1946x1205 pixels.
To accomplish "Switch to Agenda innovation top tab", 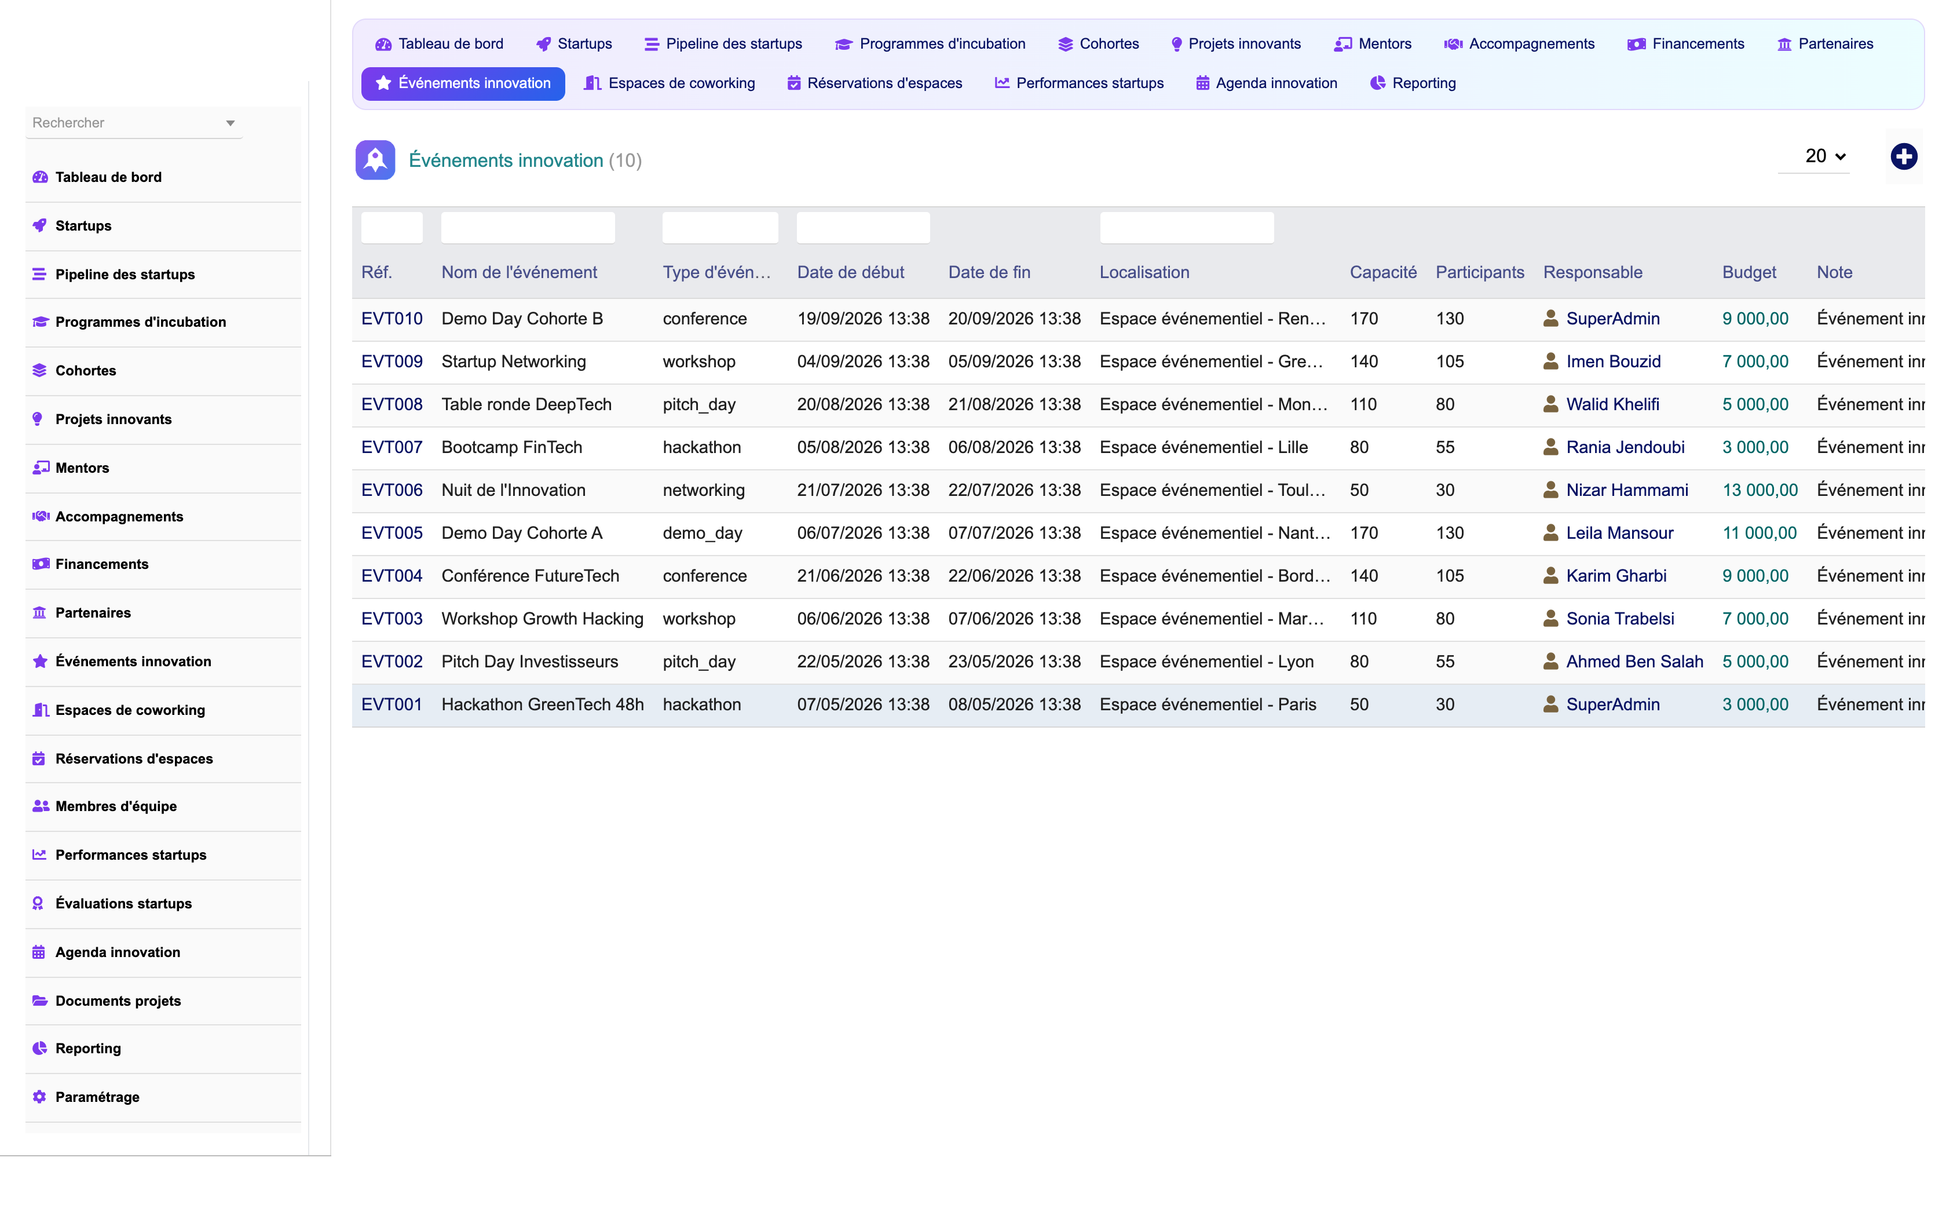I will [1266, 83].
